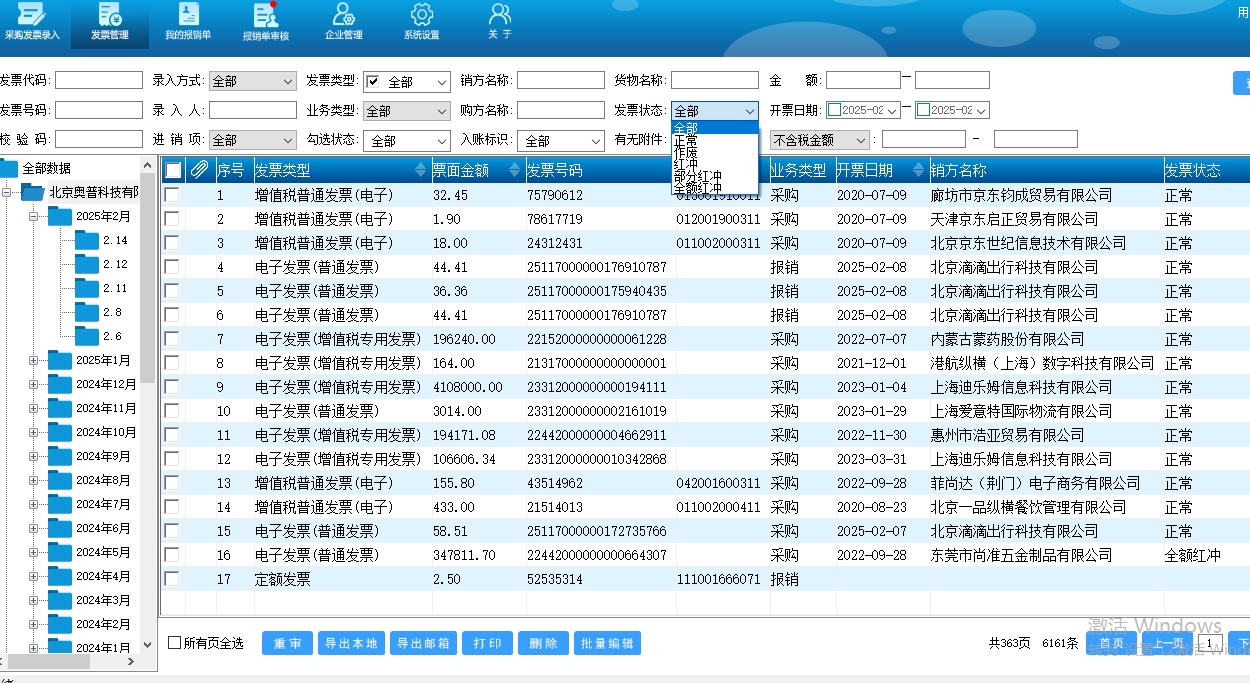Image resolution: width=1250 pixels, height=683 pixels.
Task: Choose 红冲 in the status list
Action: (x=715, y=164)
